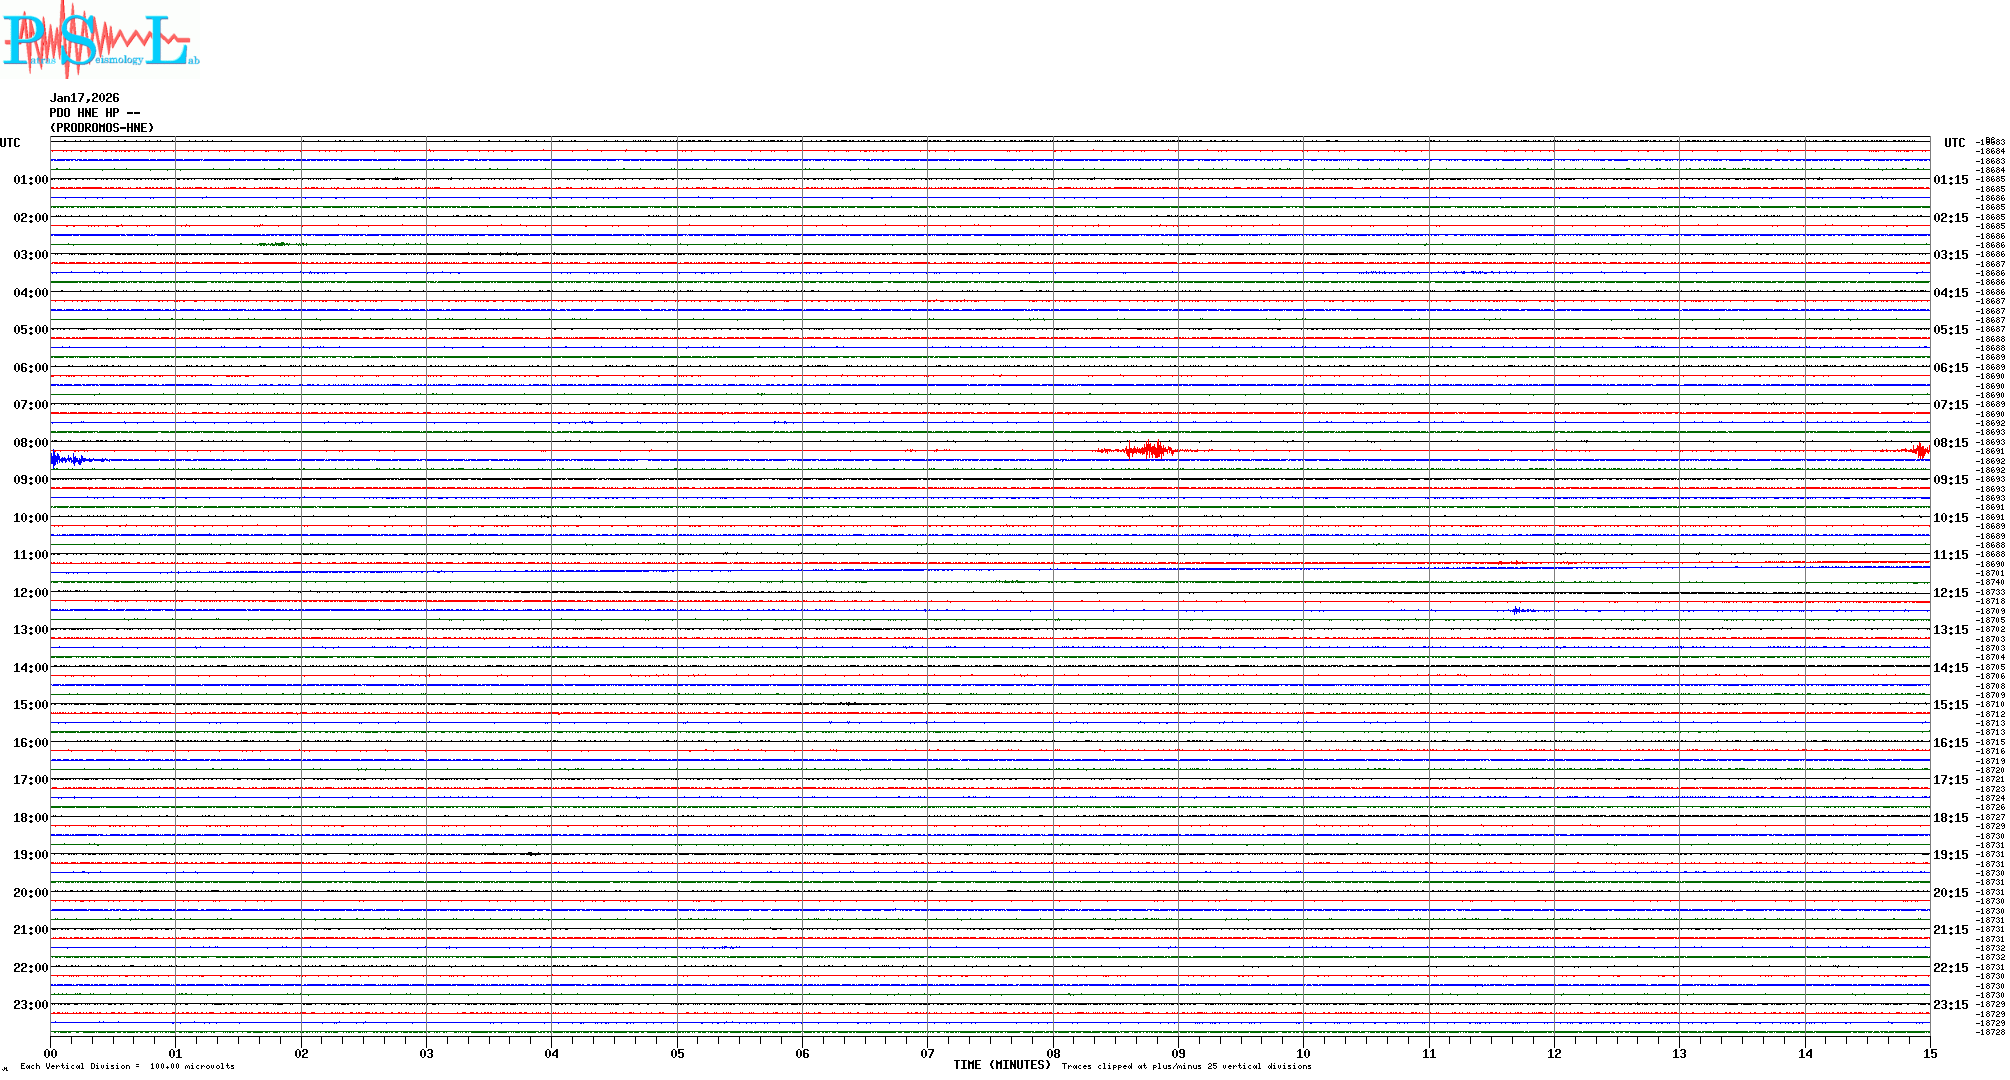This screenshot has height=1080, width=2010.
Task: Click the TIME (MINUTES) axis title
Action: click(1001, 1065)
